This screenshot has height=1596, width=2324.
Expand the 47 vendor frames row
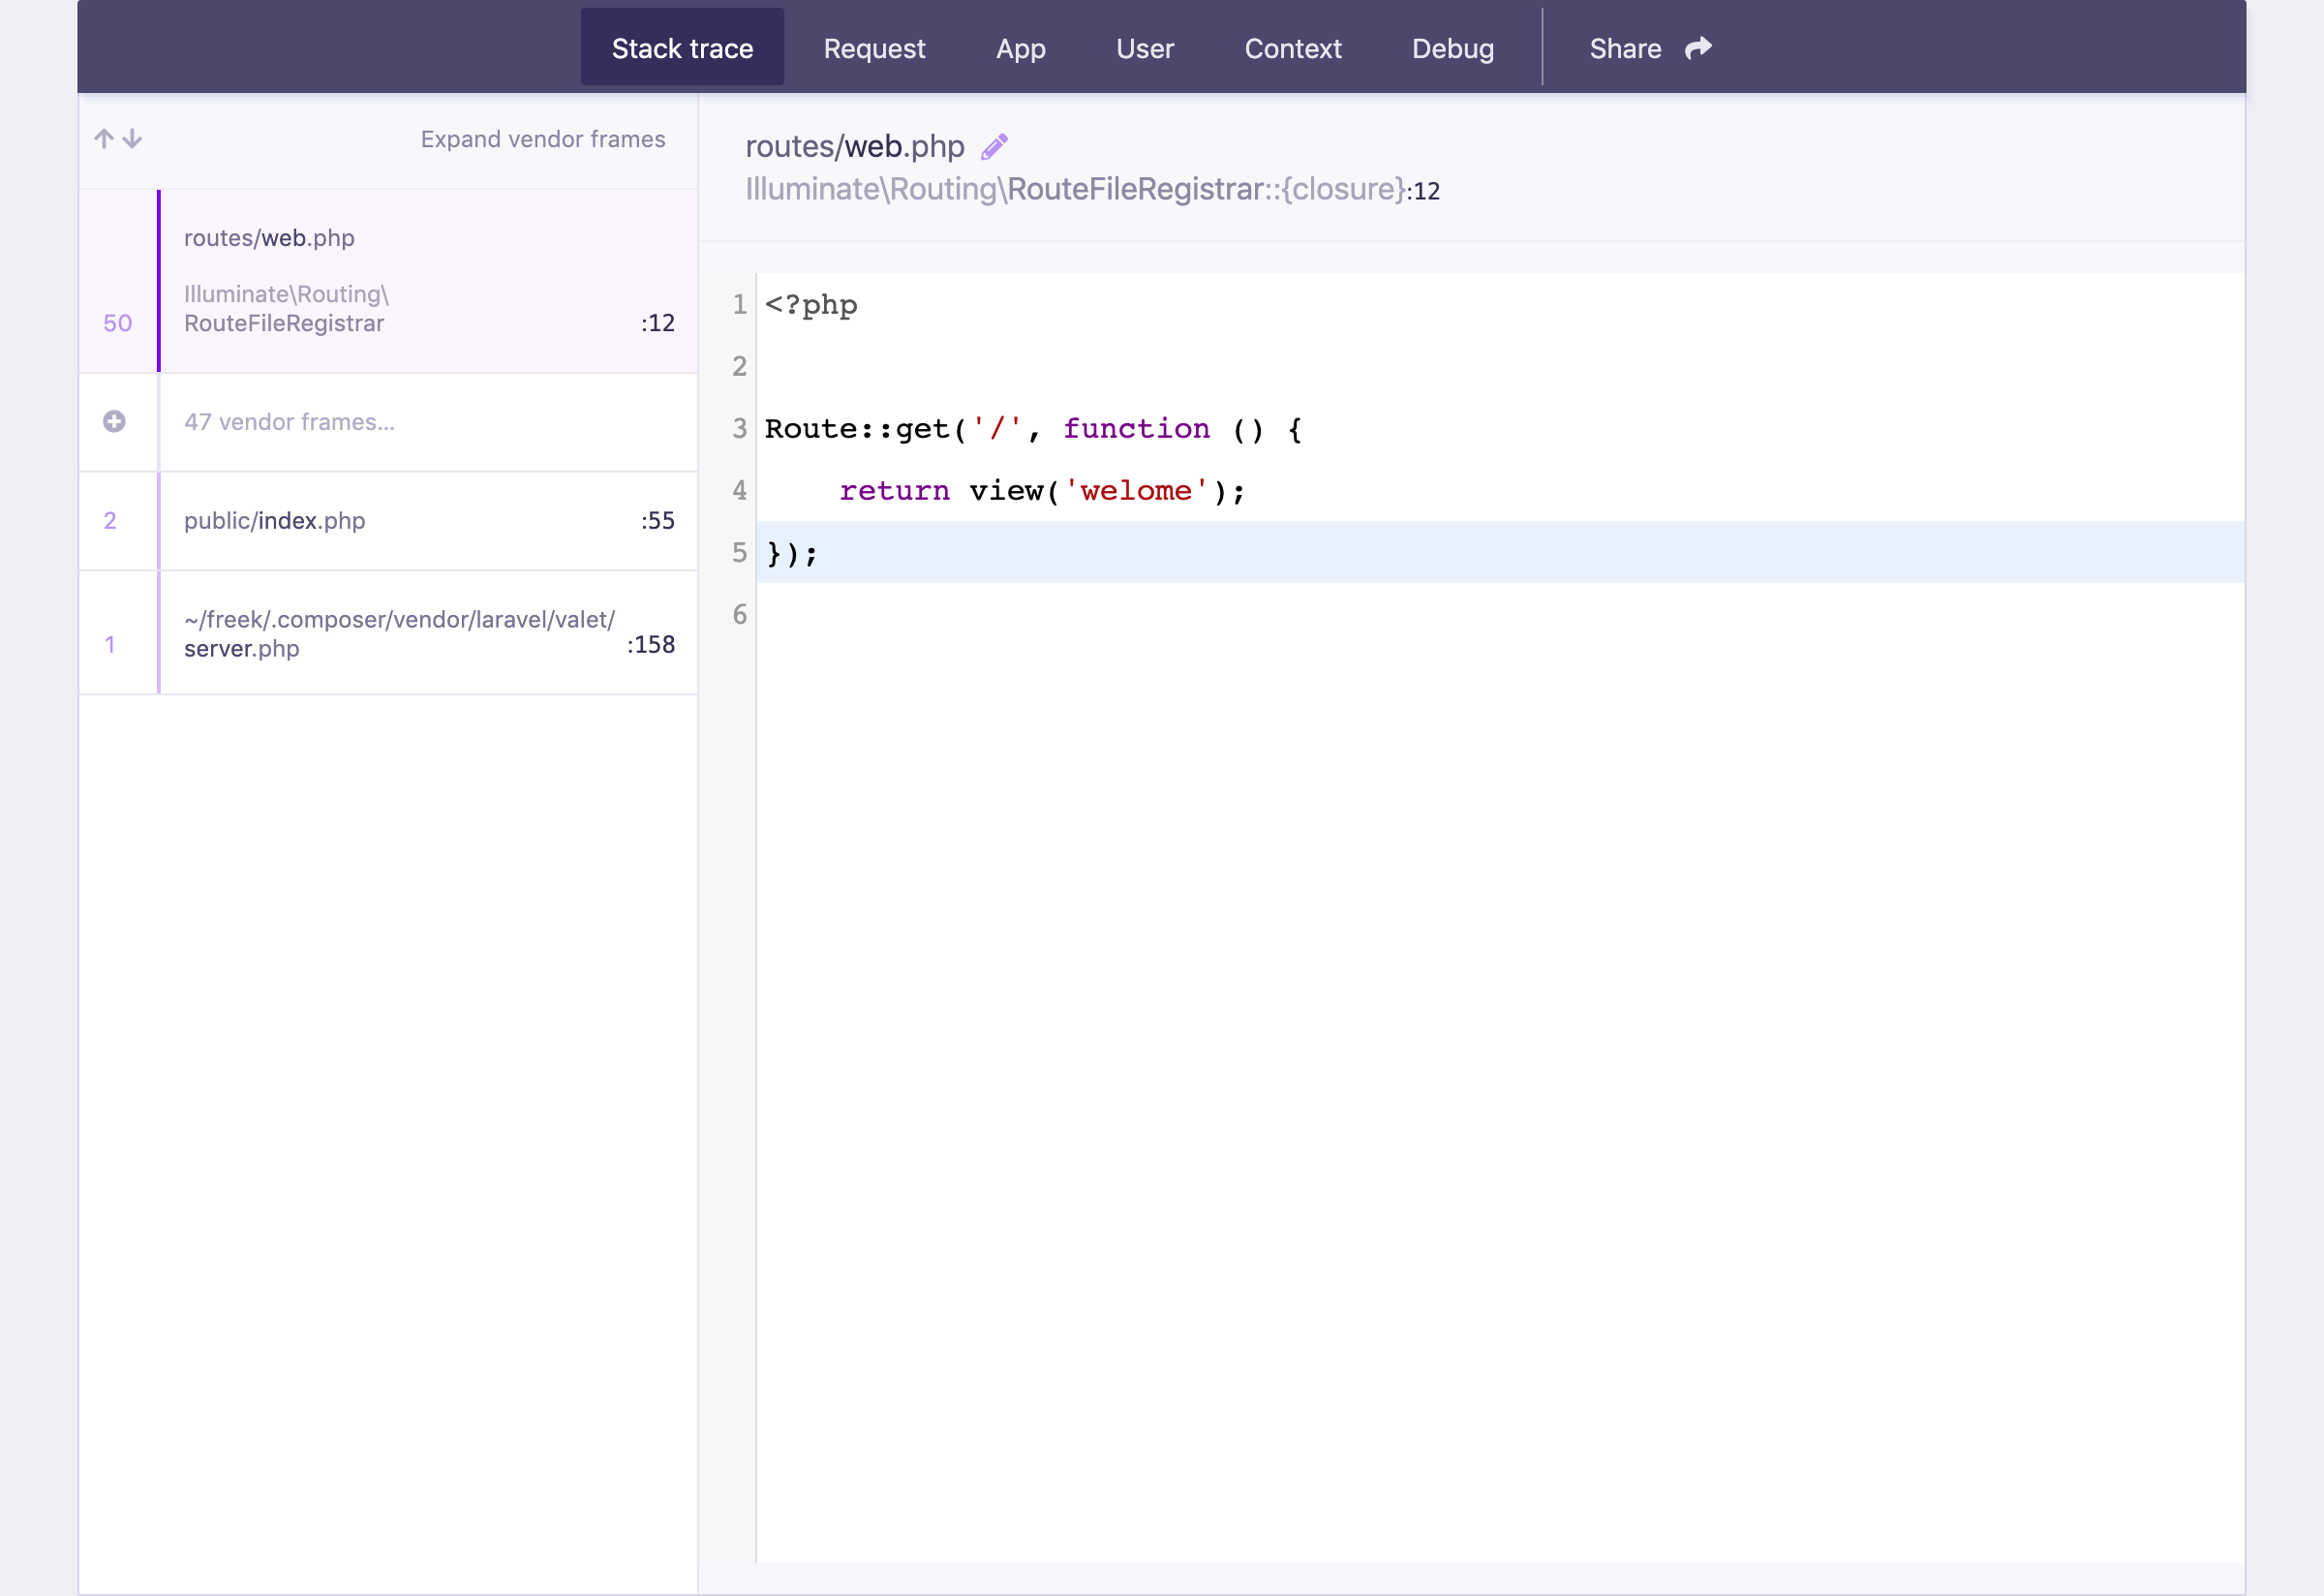click(289, 422)
